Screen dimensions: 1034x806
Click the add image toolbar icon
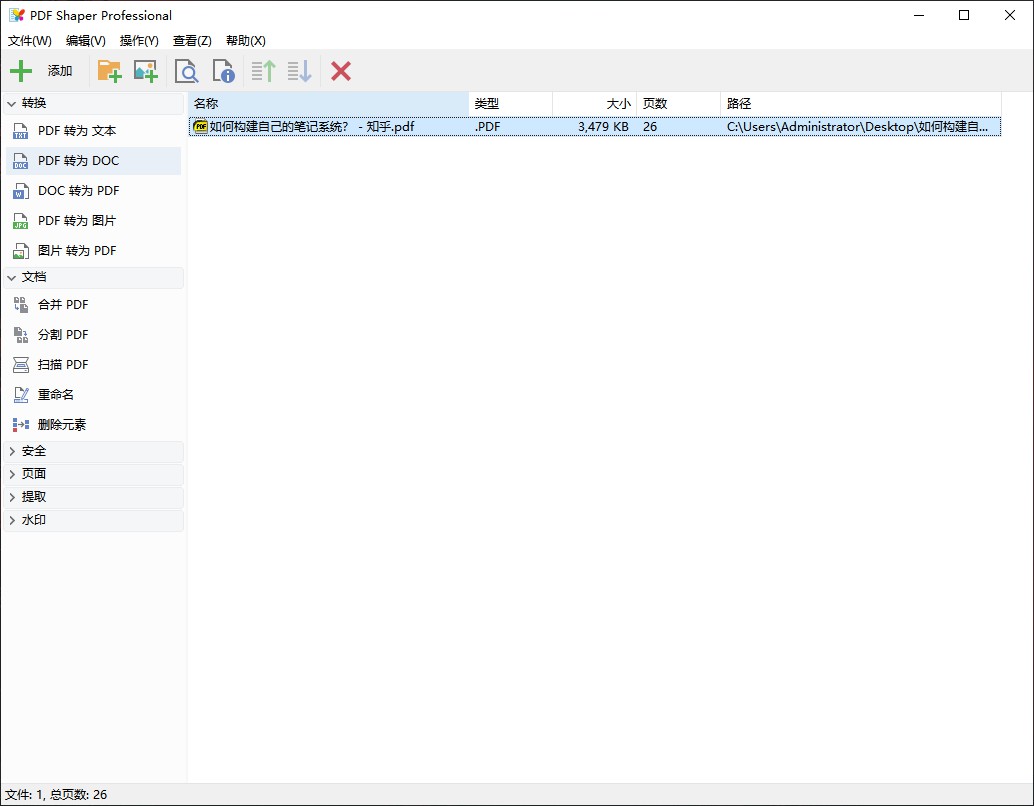(146, 71)
